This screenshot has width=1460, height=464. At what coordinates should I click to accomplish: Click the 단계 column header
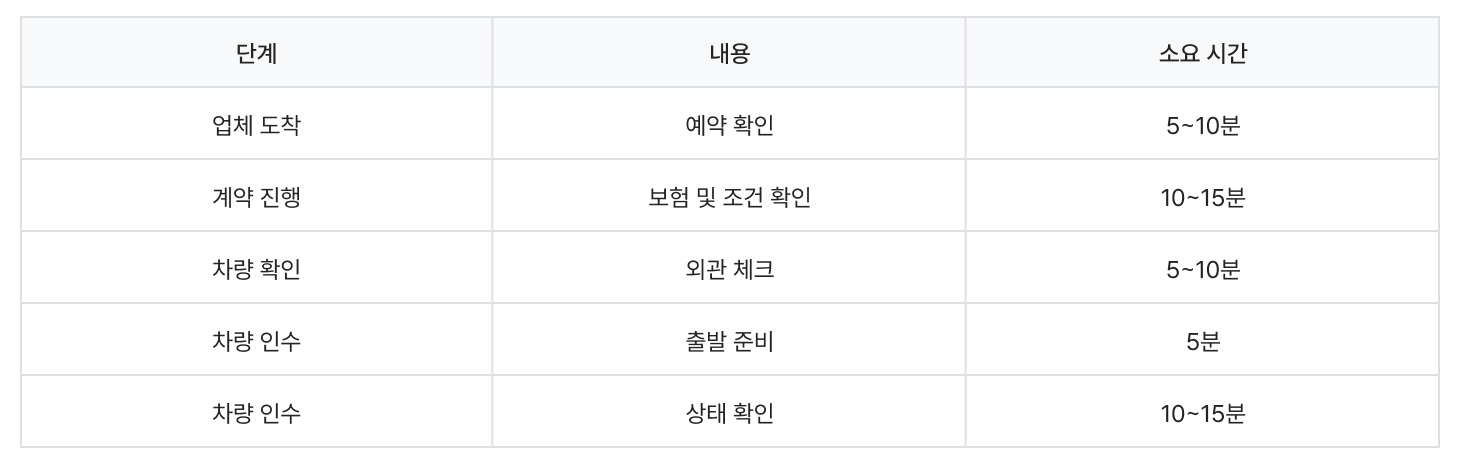tap(256, 53)
